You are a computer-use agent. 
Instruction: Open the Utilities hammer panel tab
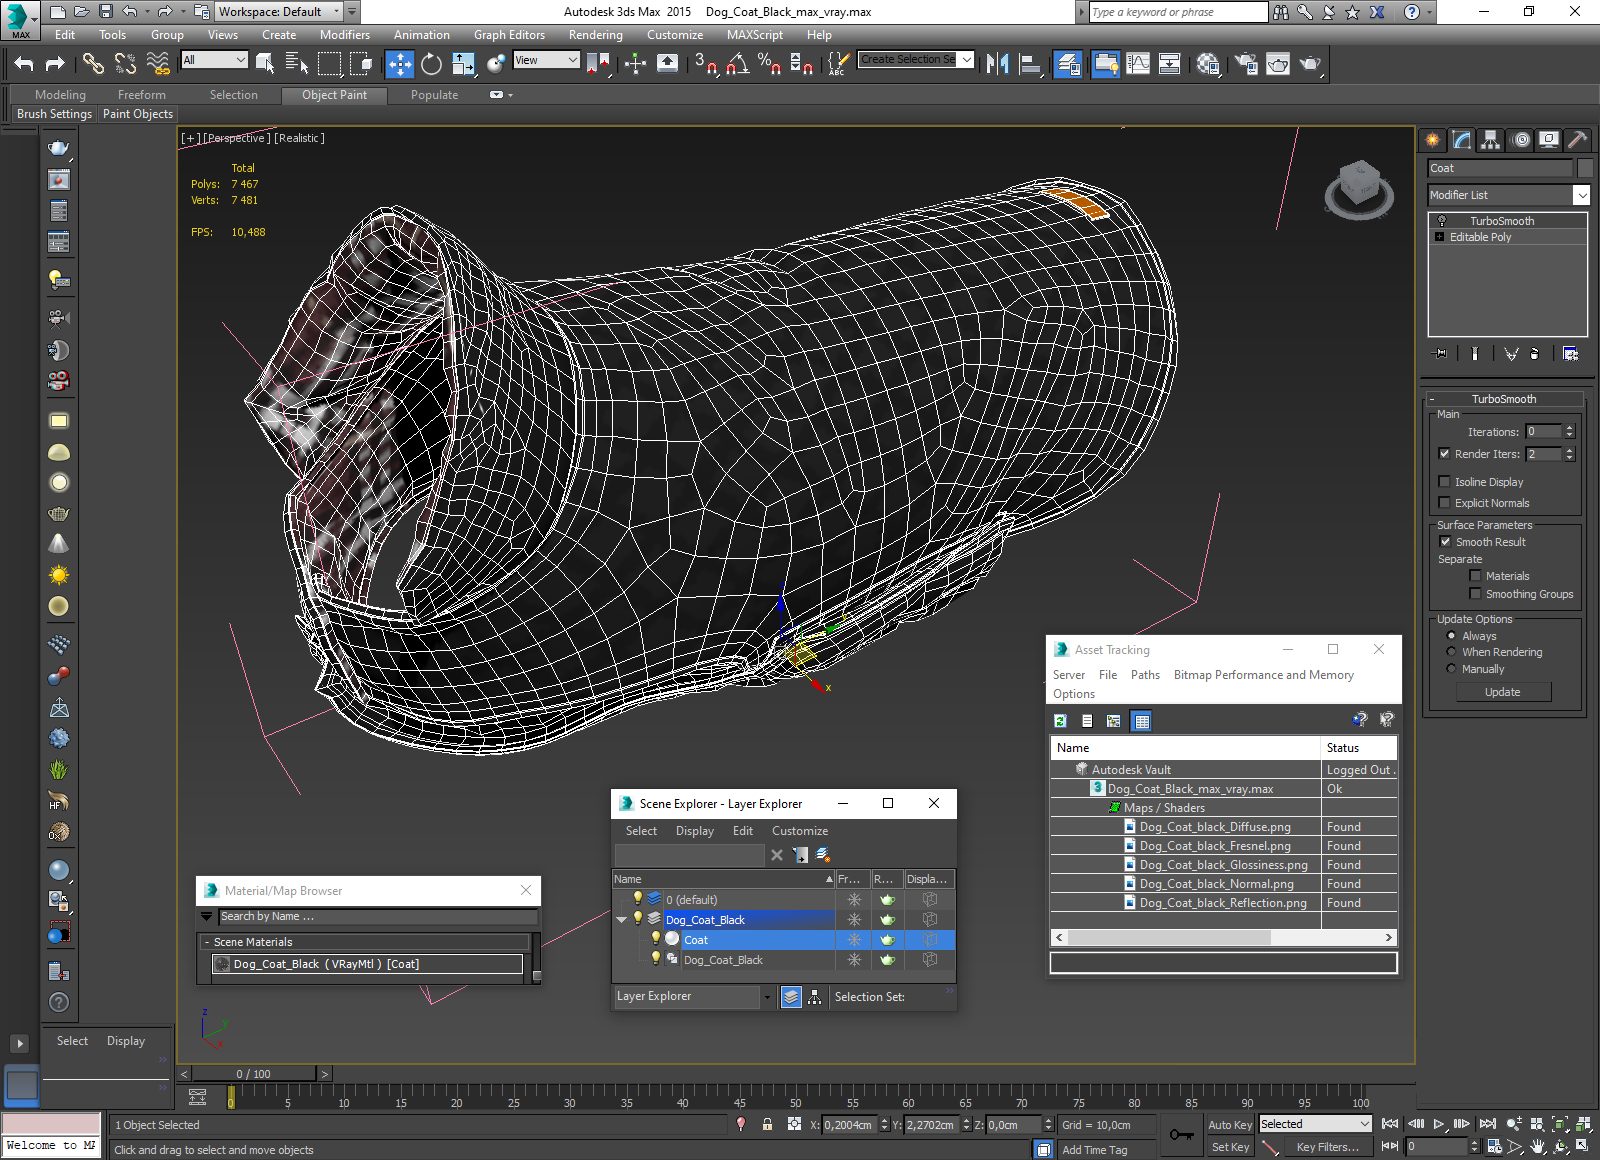pyautogui.click(x=1578, y=140)
